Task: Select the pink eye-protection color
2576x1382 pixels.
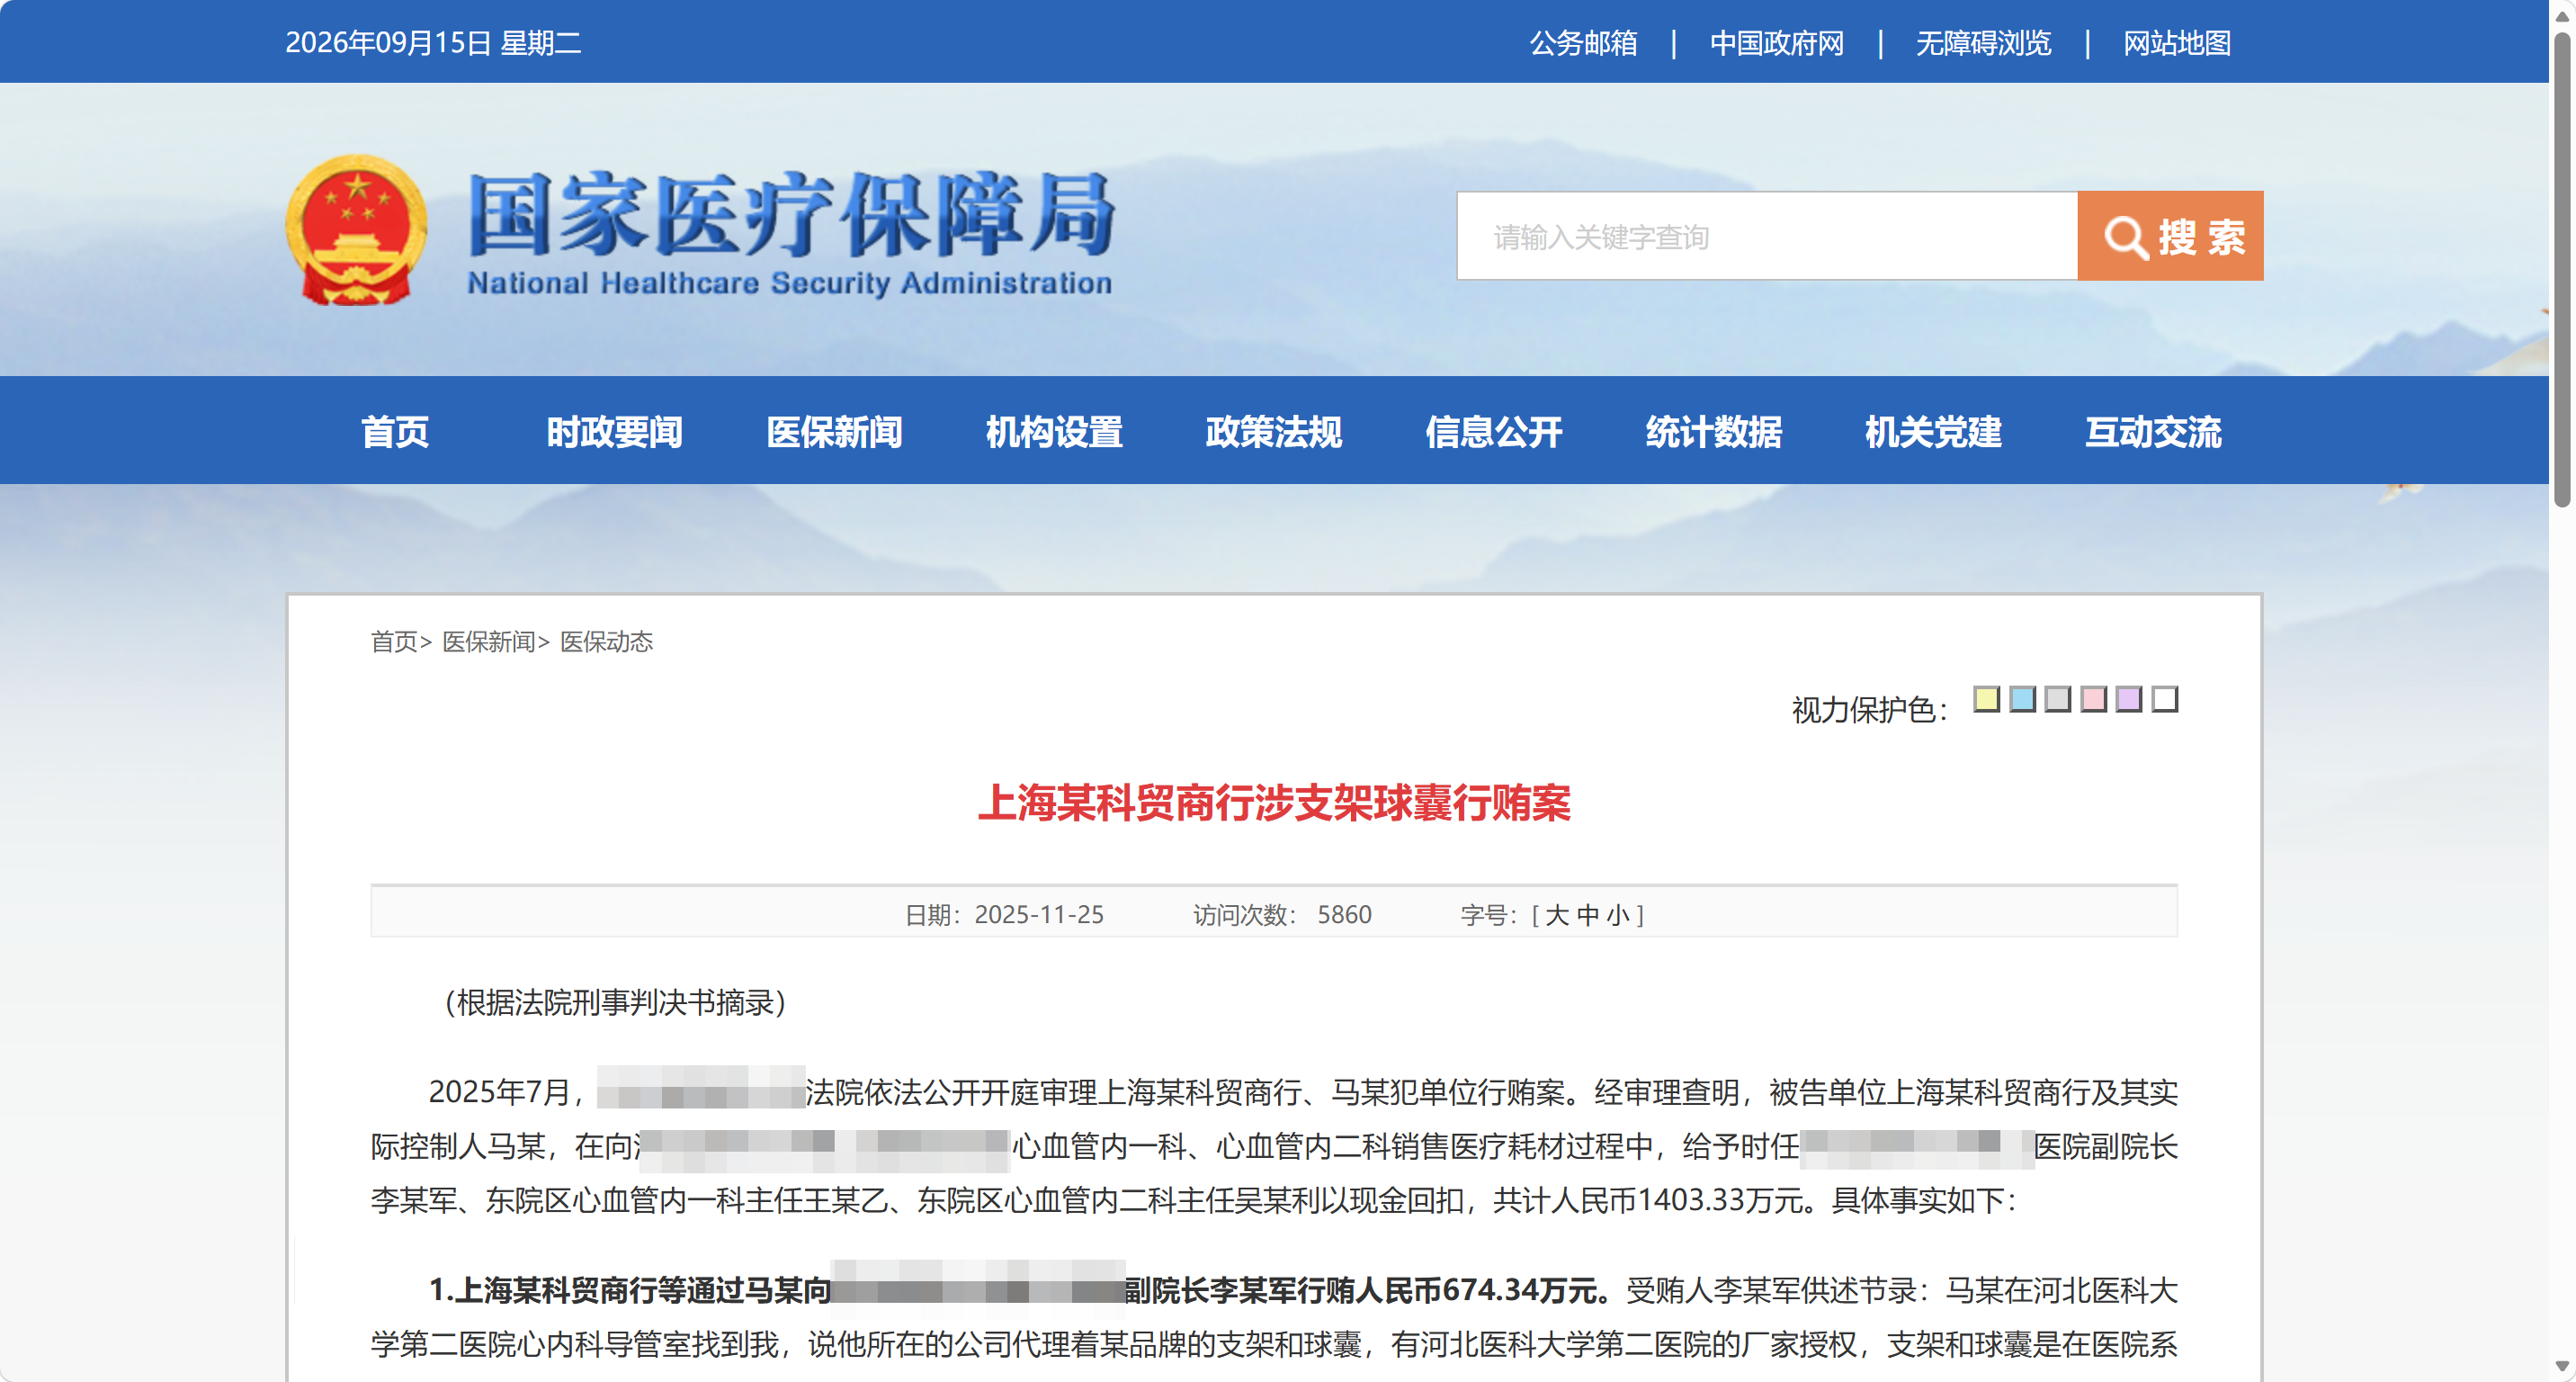Action: (2093, 699)
